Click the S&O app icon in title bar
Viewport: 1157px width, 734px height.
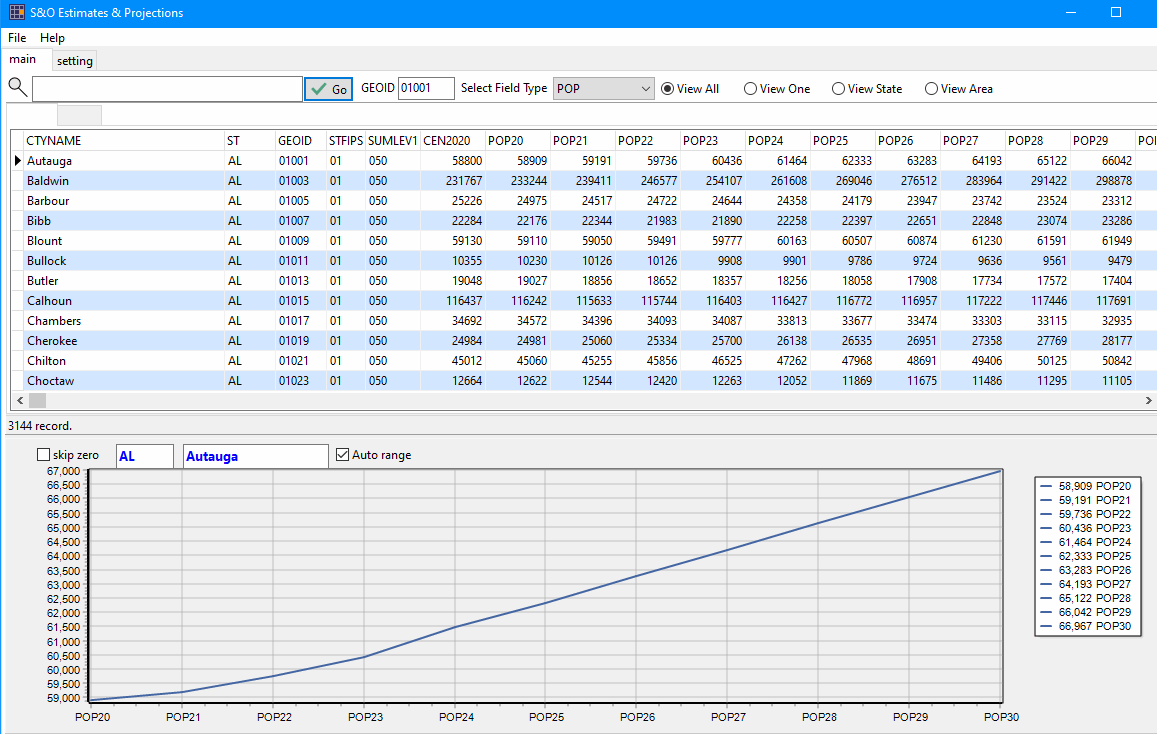[x=15, y=13]
